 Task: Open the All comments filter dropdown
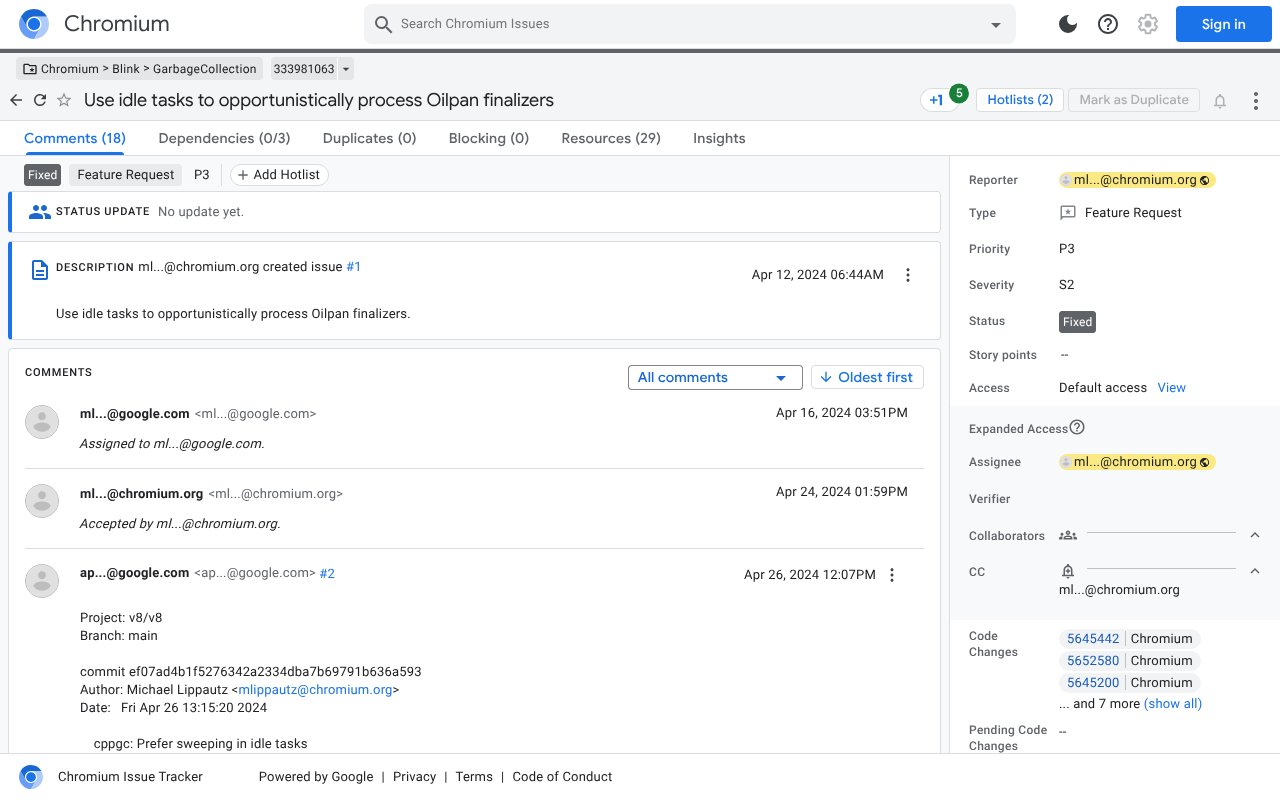714,377
